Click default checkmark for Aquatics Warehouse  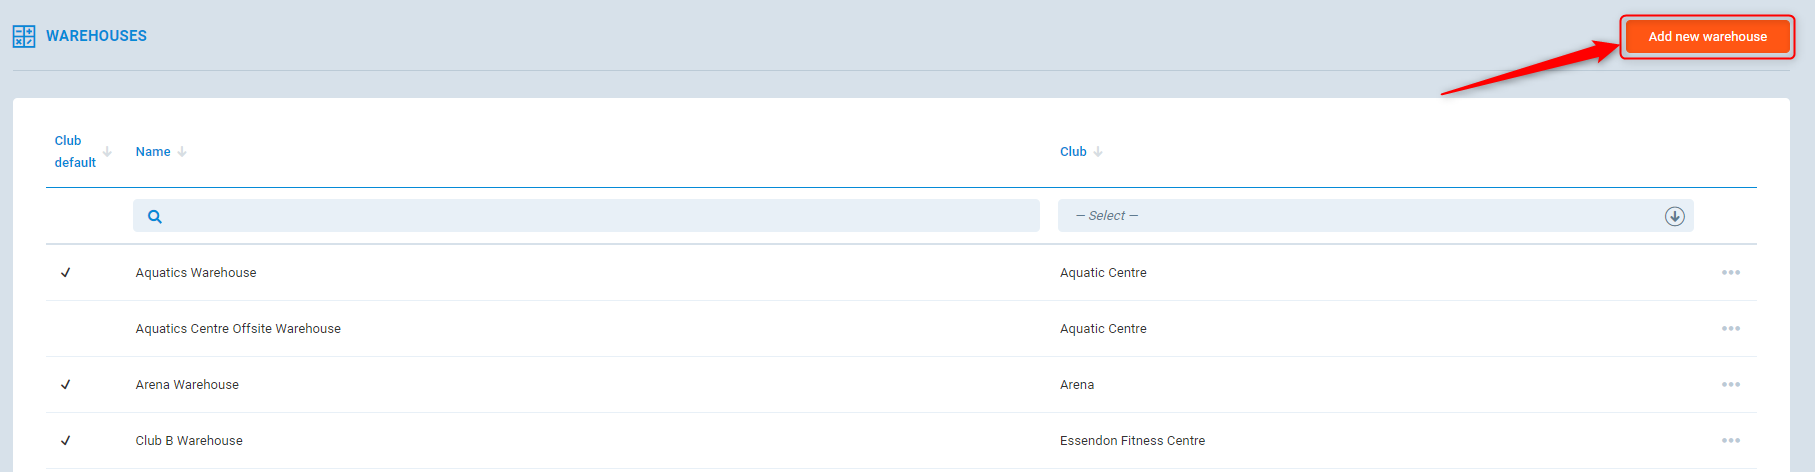click(x=66, y=273)
